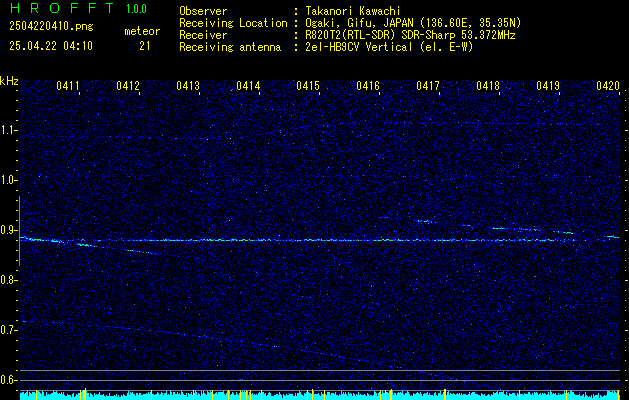Select antenna text 2el-HB9CV Vertical
Image resolution: width=629 pixels, height=400 pixels.
pyautogui.click(x=359, y=47)
